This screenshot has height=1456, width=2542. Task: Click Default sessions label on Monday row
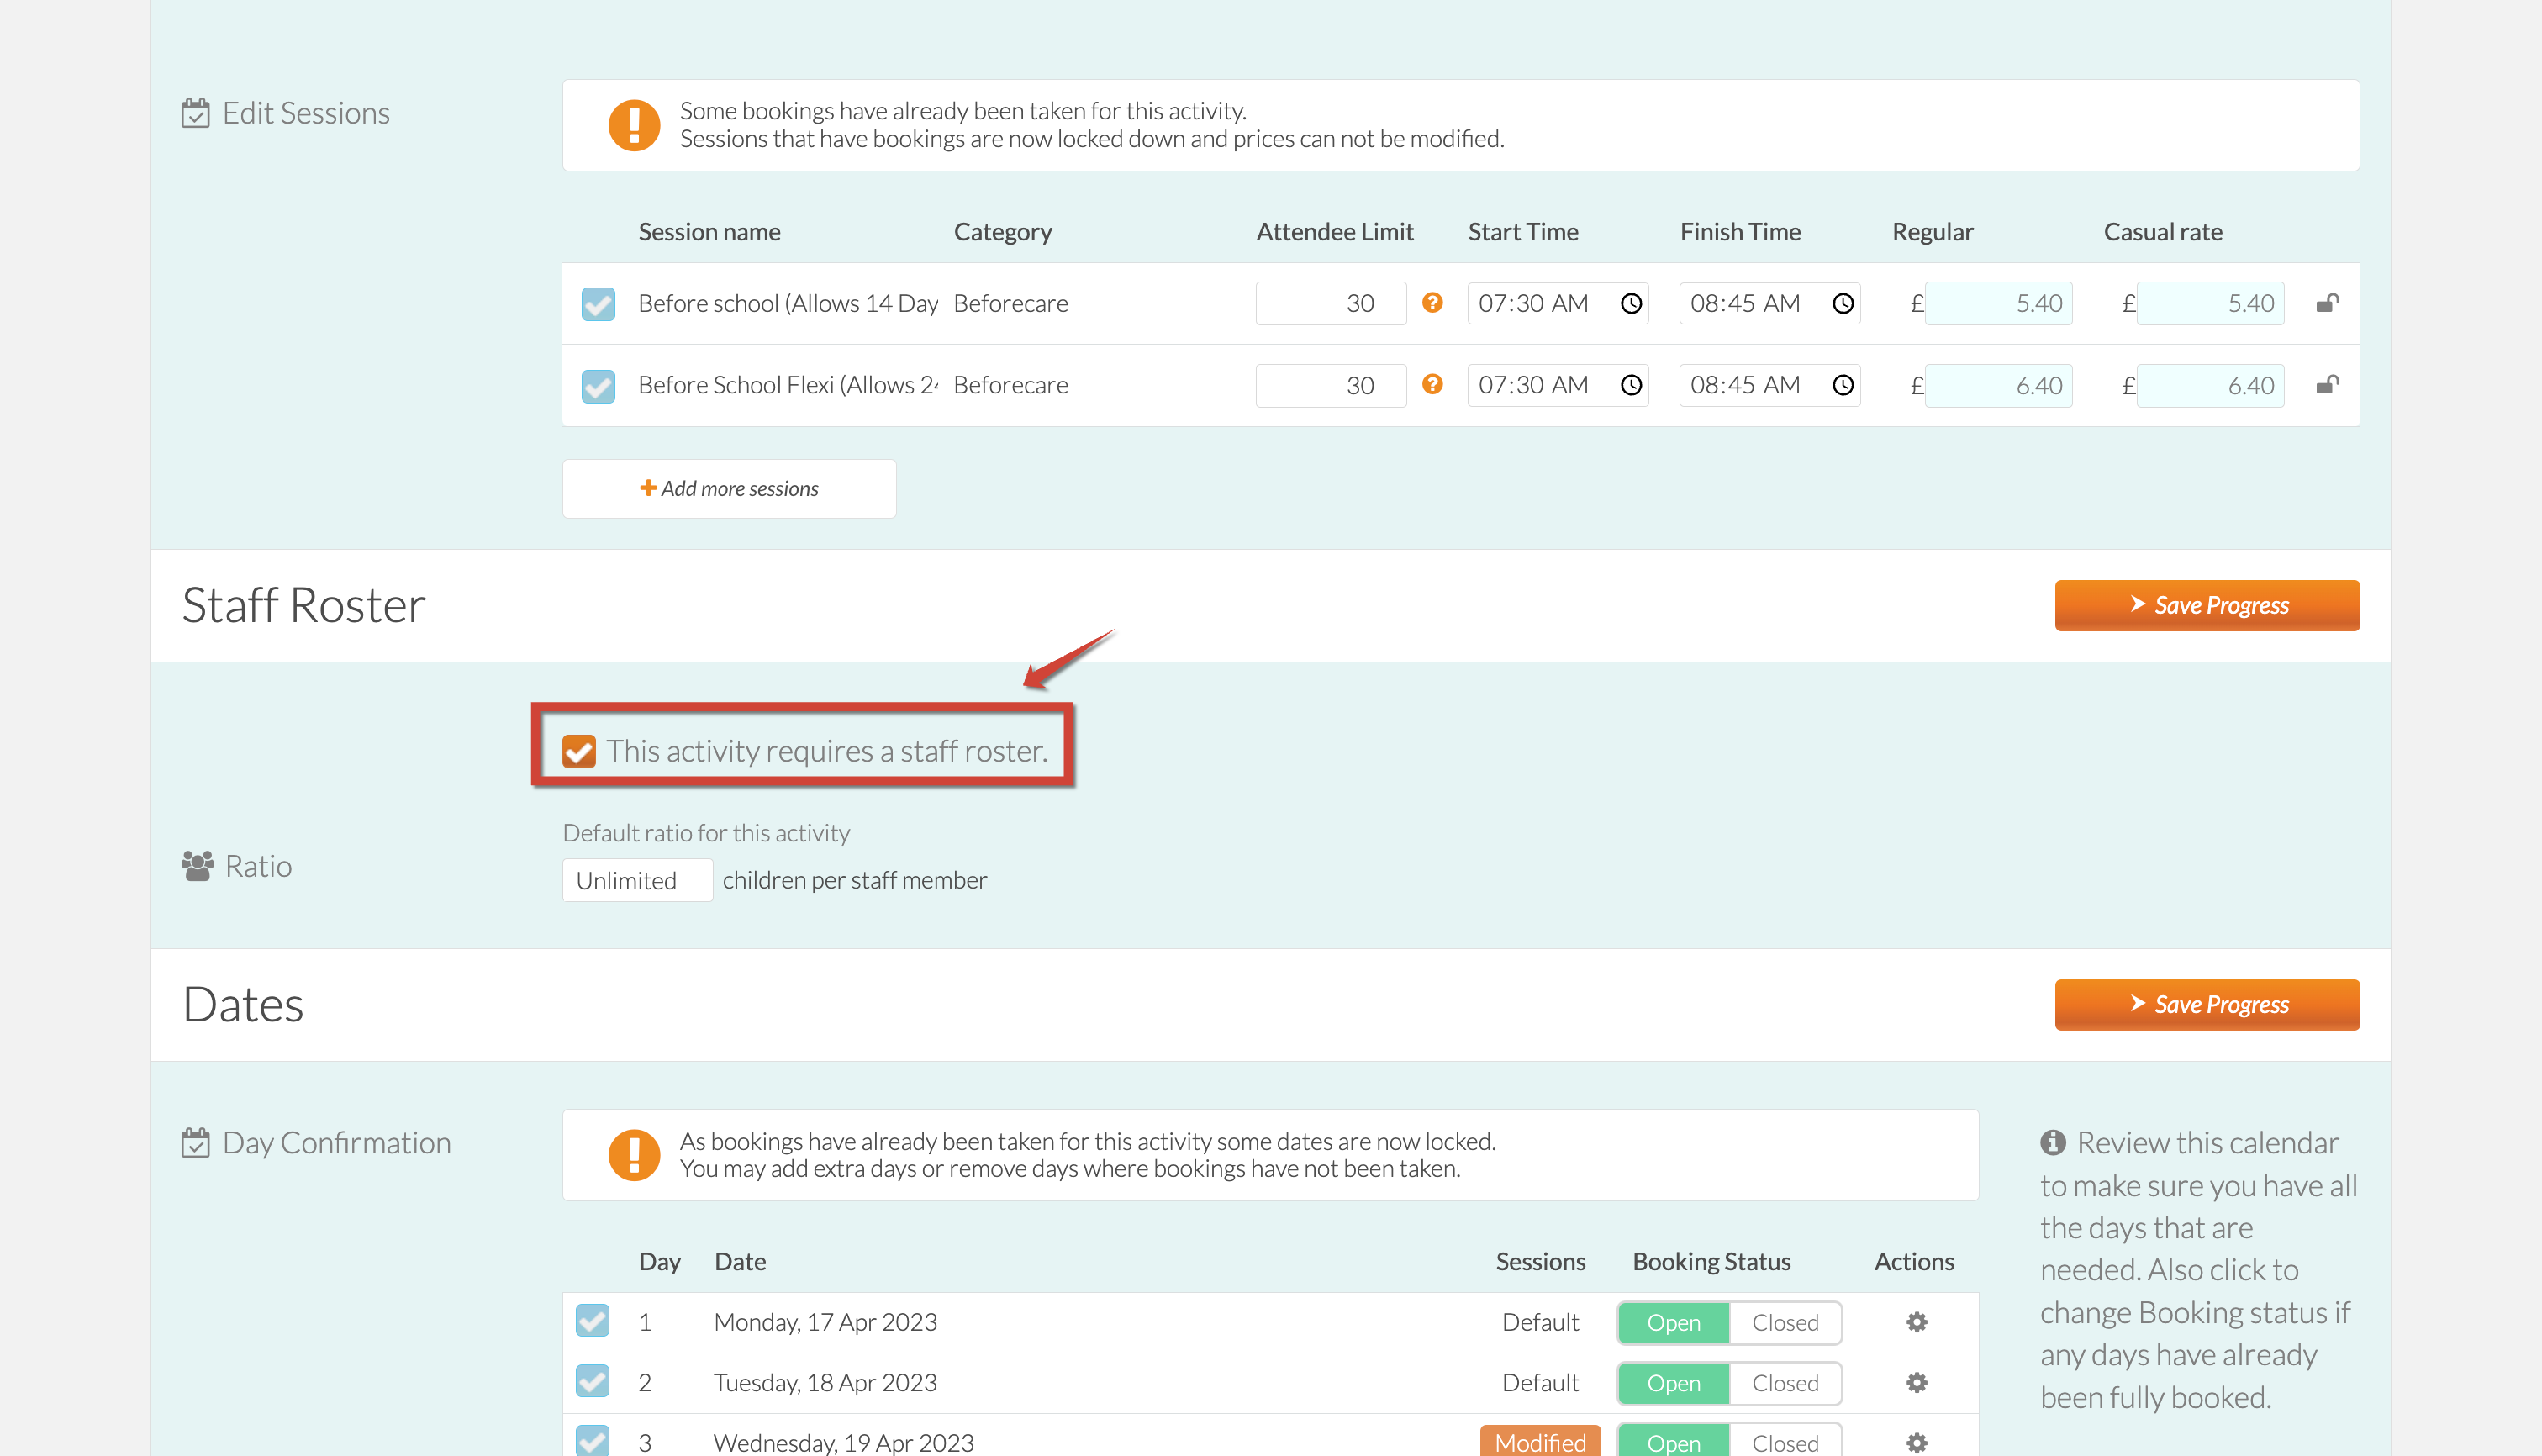pyautogui.click(x=1540, y=1323)
